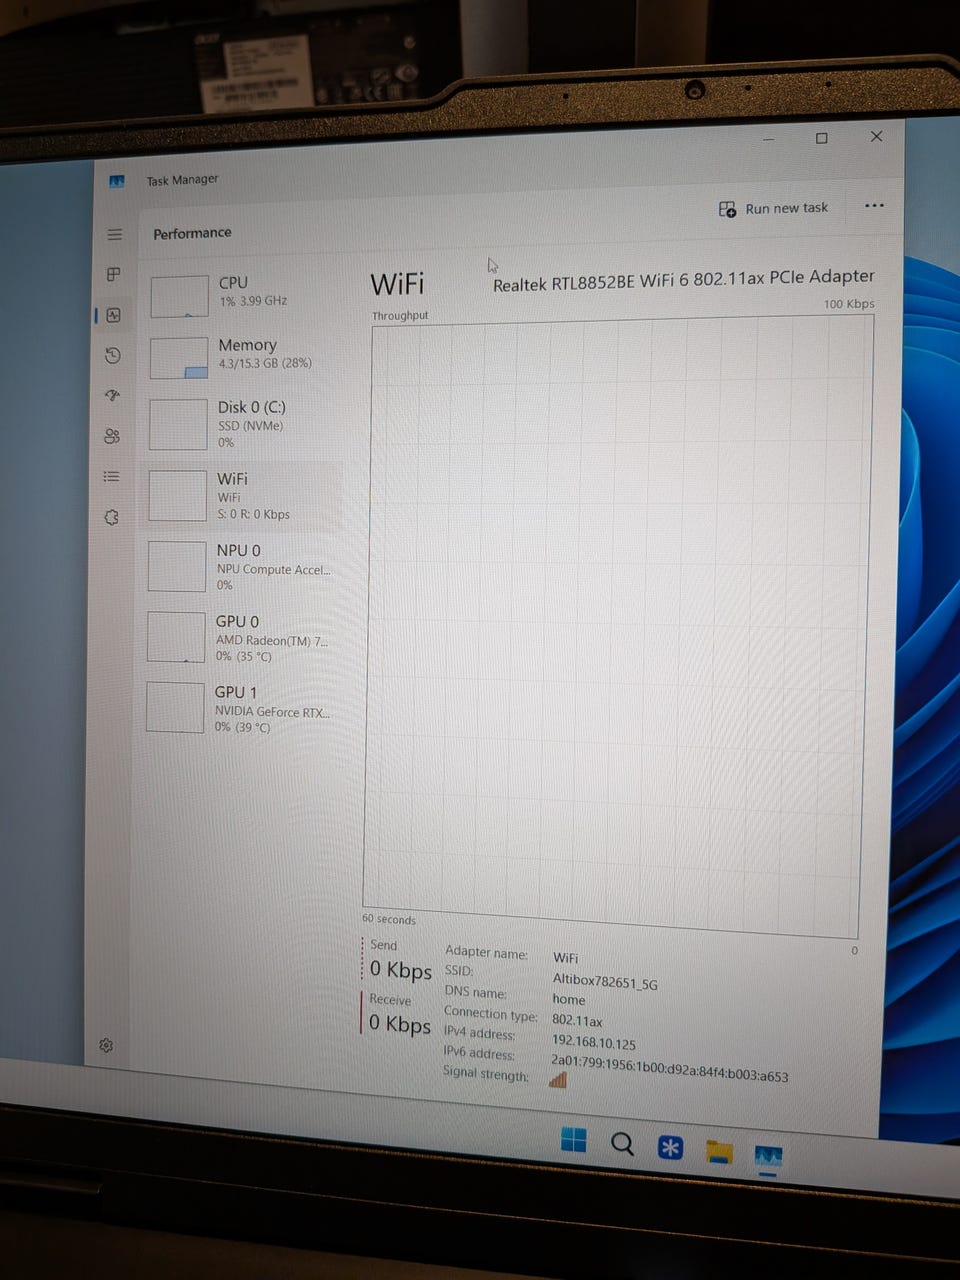Open the Users page icon
The height and width of the screenshot is (1280, 960).
click(112, 436)
